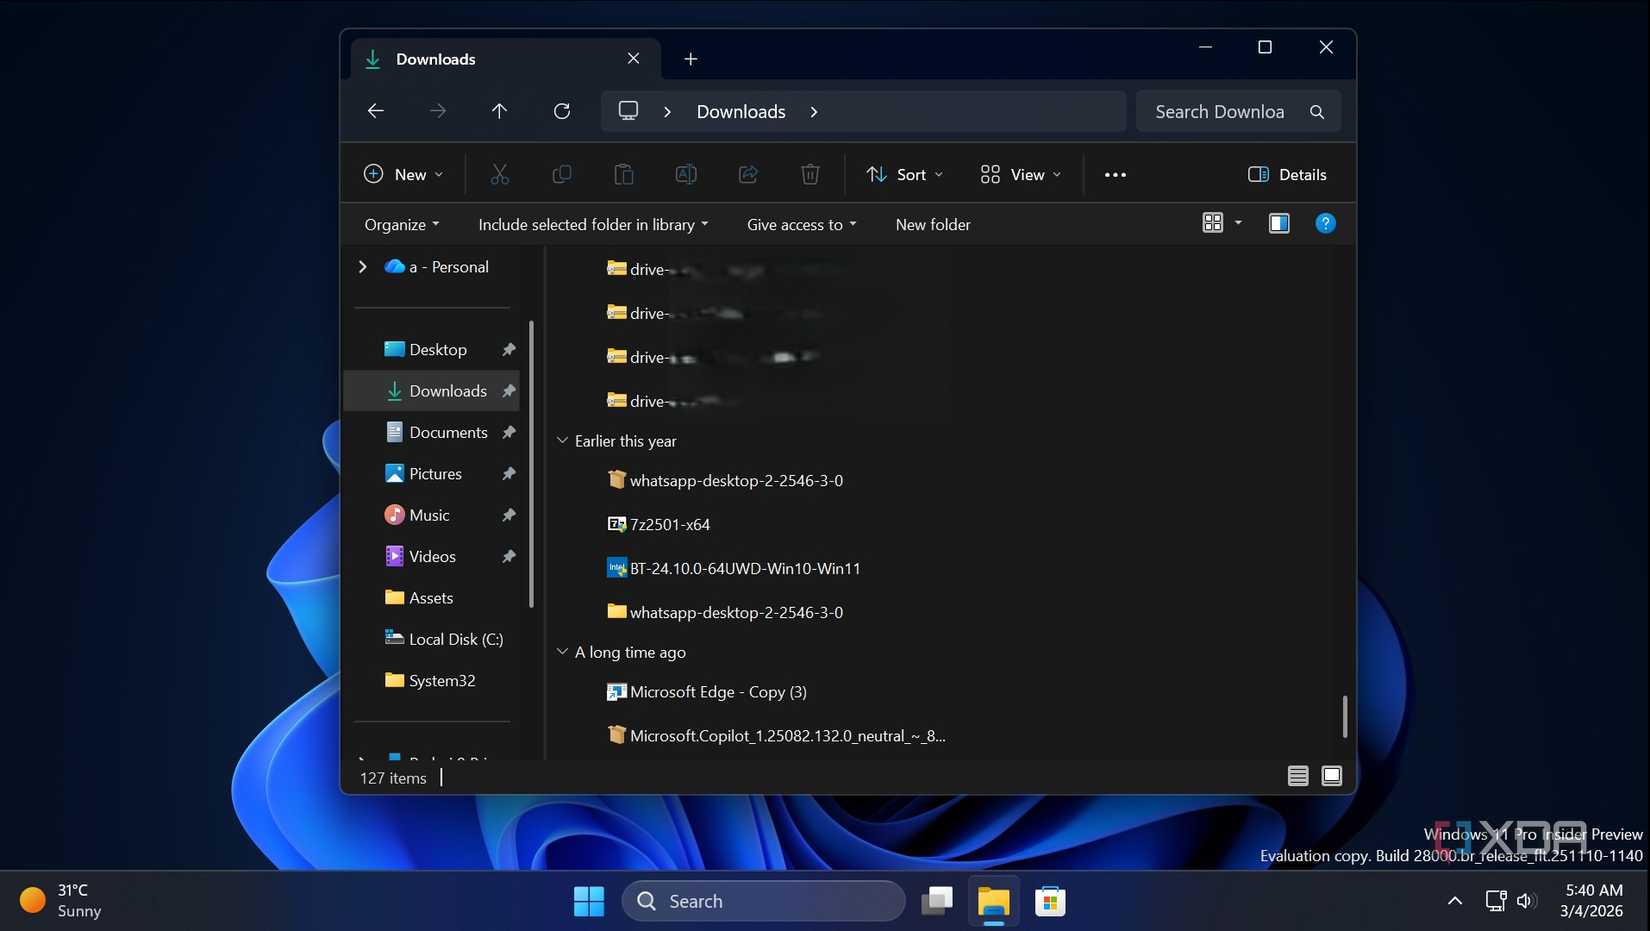Screen dimensions: 1650x931
Task: Go back with the left arrow
Action: [x=376, y=111]
